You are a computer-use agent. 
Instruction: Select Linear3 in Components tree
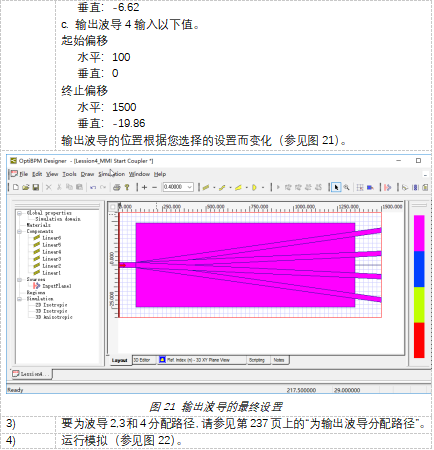[x=52, y=259]
